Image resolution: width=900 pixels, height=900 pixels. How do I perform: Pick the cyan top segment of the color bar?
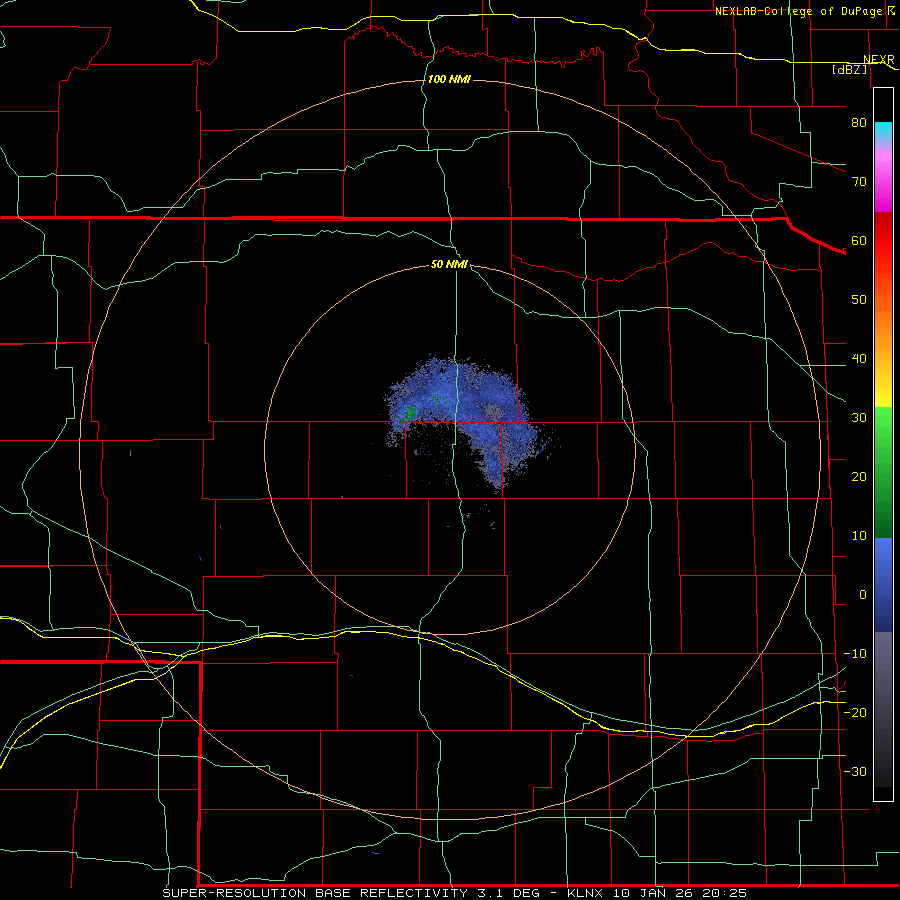pyautogui.click(x=883, y=132)
